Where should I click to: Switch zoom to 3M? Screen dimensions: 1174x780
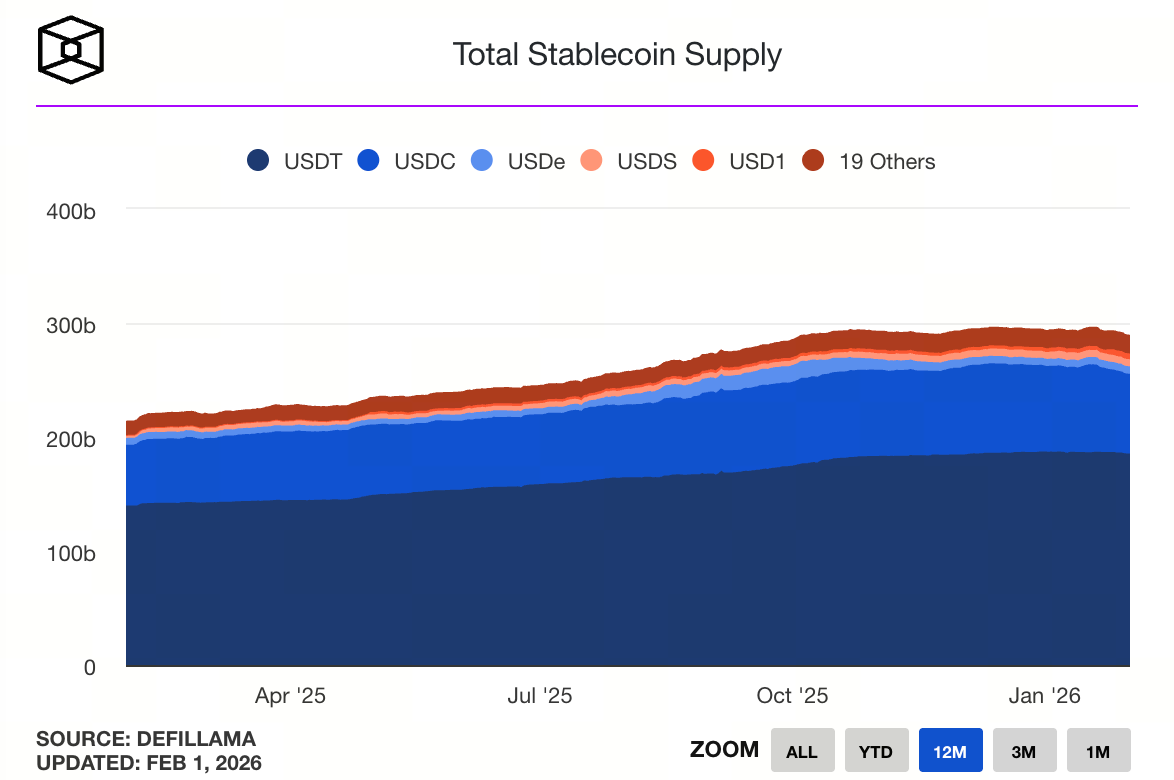pyautogui.click(x=1024, y=751)
